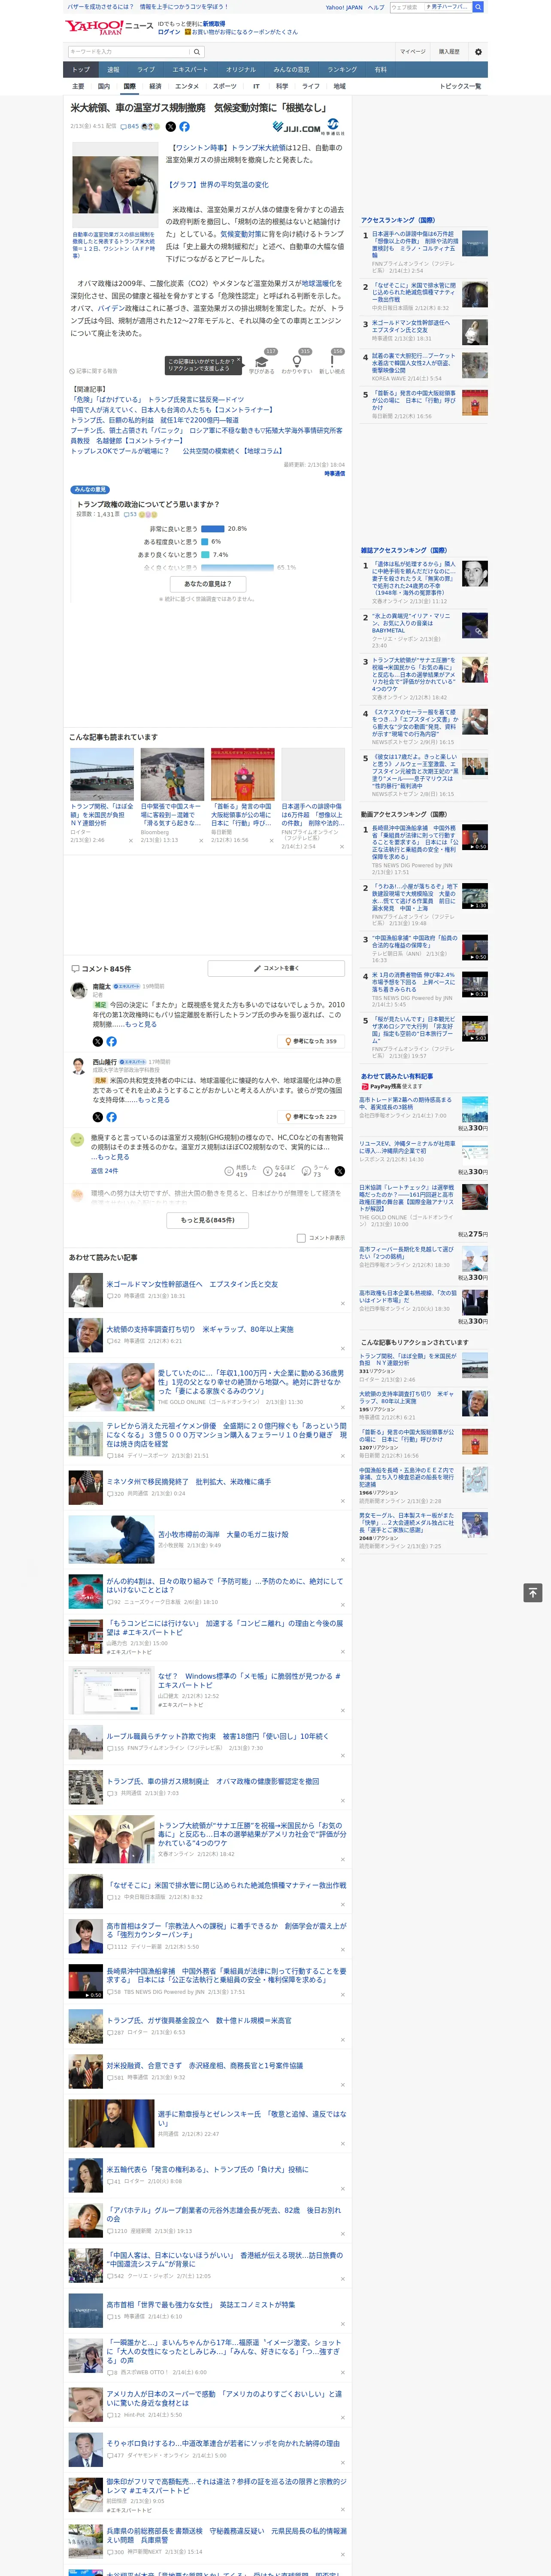The height and width of the screenshot is (2576, 551).
Task: Click the keyword search magnifier icon
Action: pos(196,51)
